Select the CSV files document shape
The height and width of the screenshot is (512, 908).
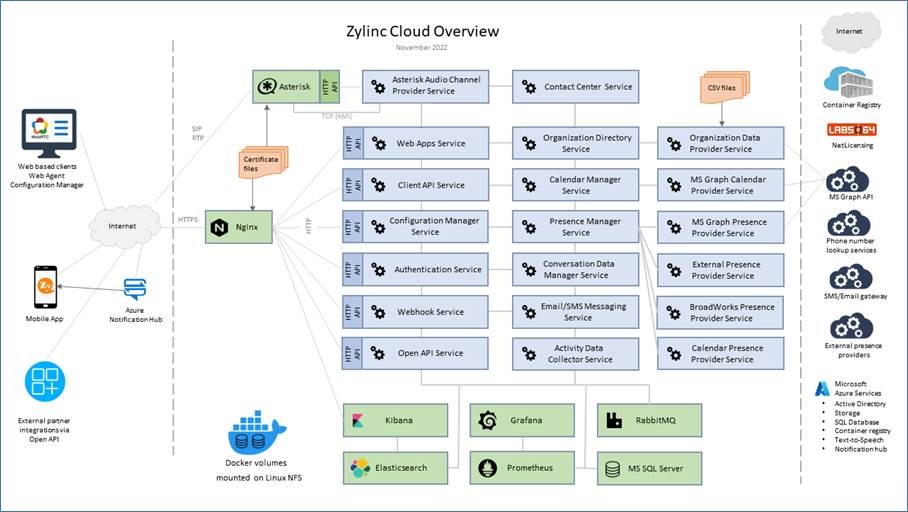pos(719,87)
